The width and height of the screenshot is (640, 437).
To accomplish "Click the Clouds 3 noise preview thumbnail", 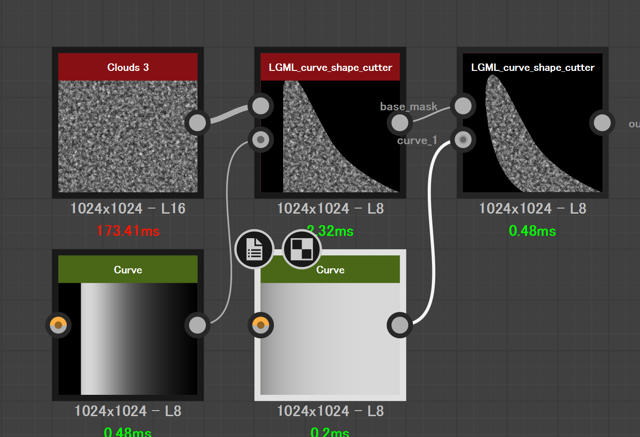I will click(x=128, y=137).
